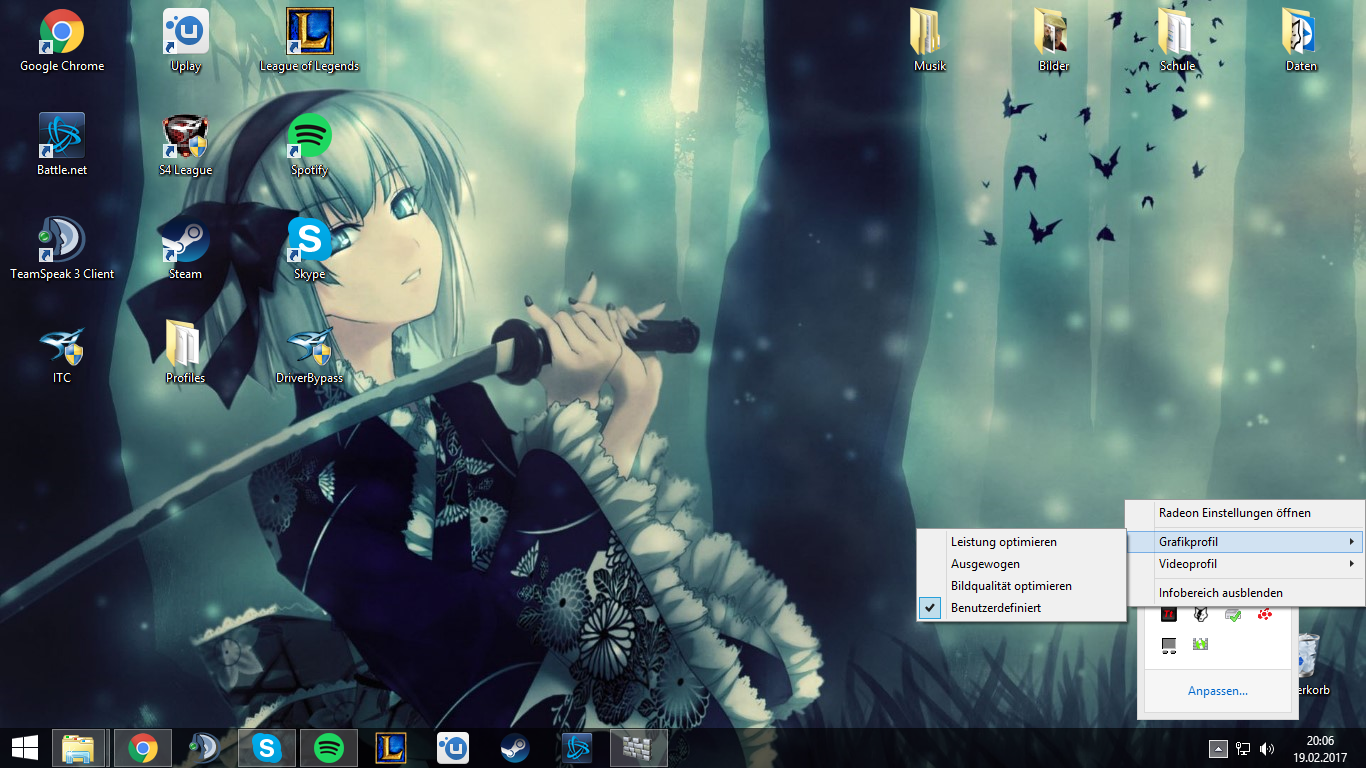Open network status in the system tray
The width and height of the screenshot is (1366, 768).
tap(1243, 748)
